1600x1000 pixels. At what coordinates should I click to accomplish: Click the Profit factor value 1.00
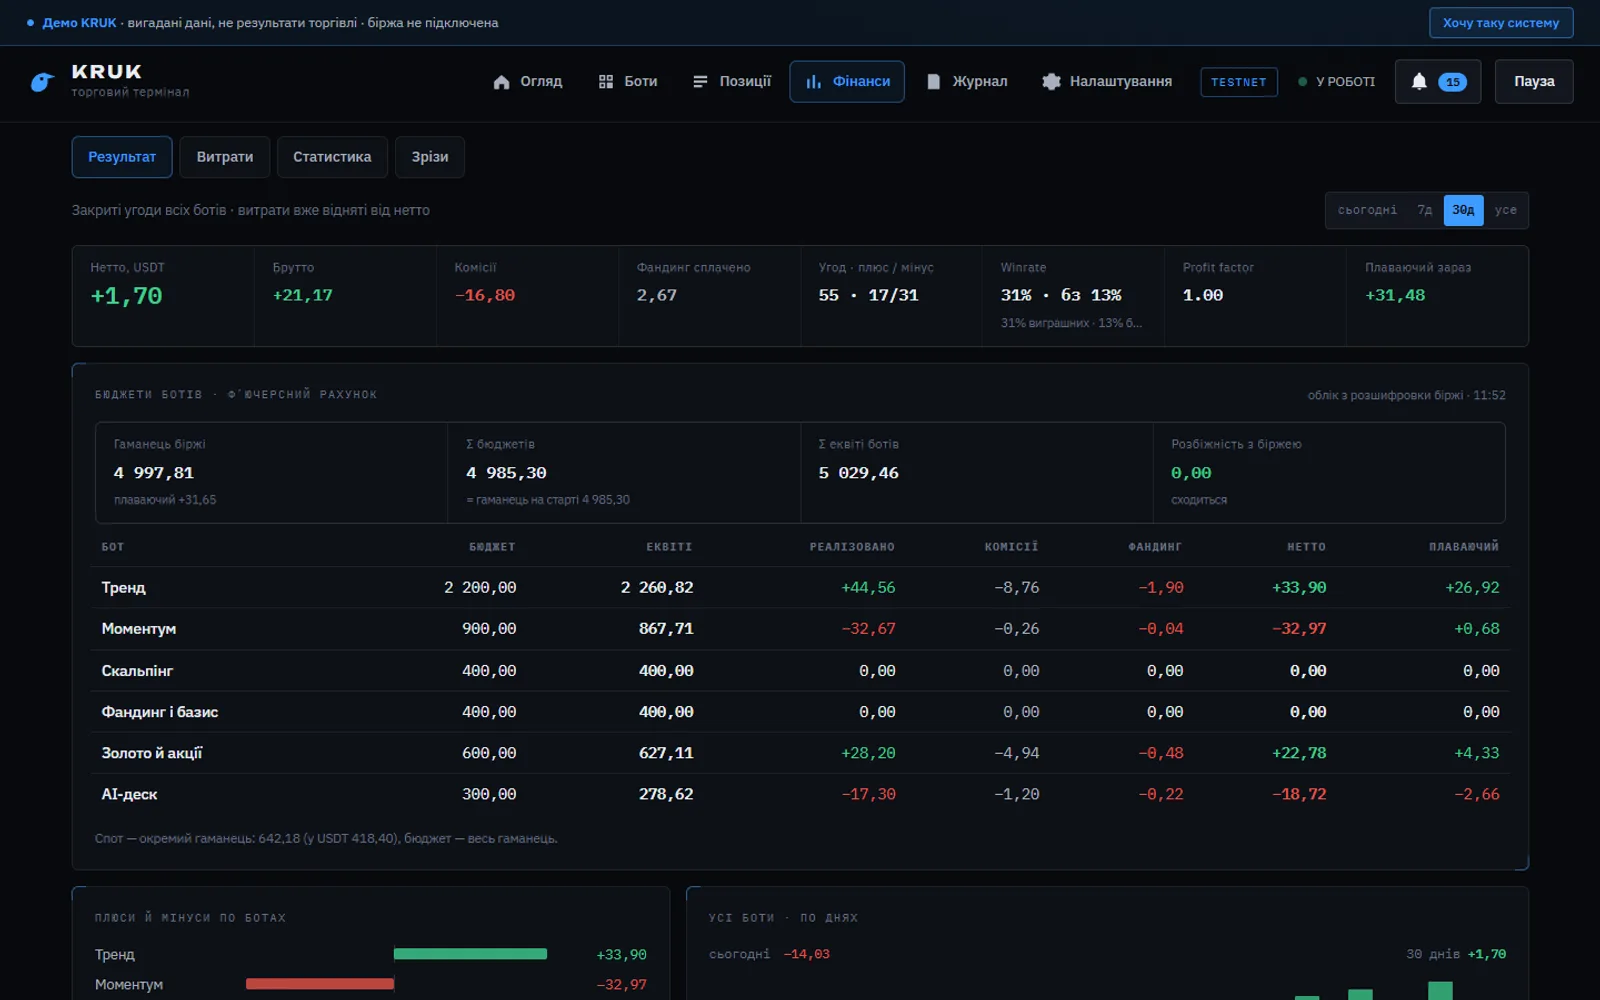pyautogui.click(x=1203, y=295)
